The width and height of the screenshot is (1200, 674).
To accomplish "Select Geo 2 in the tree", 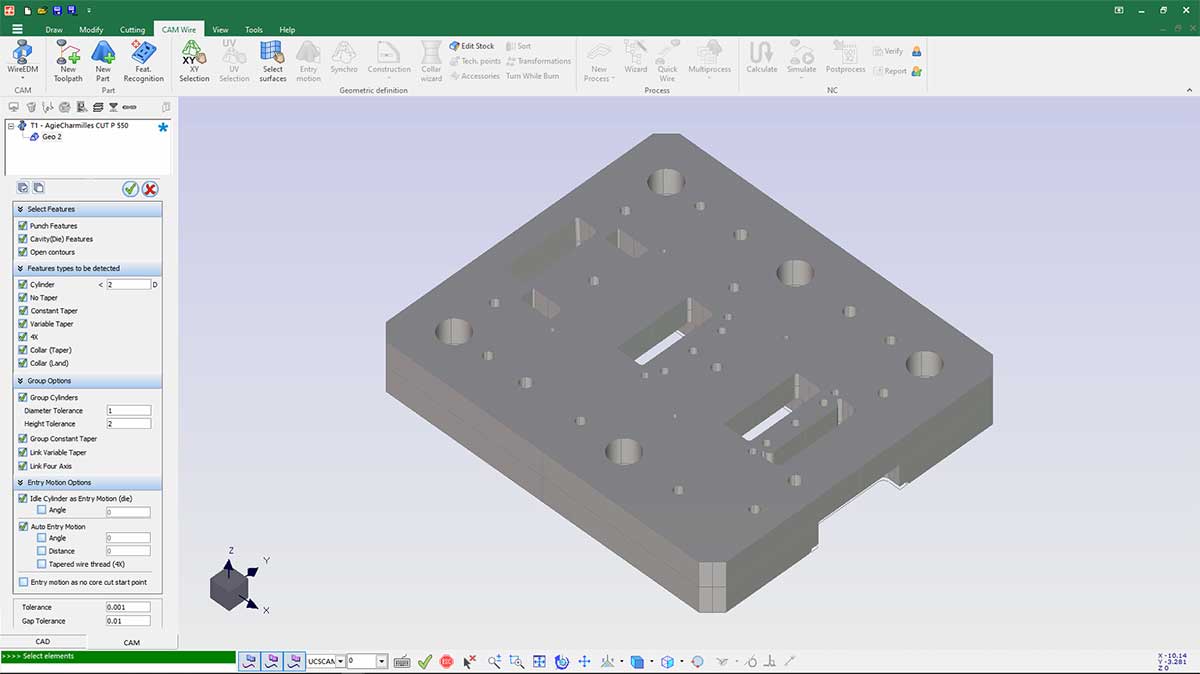I will pos(51,137).
